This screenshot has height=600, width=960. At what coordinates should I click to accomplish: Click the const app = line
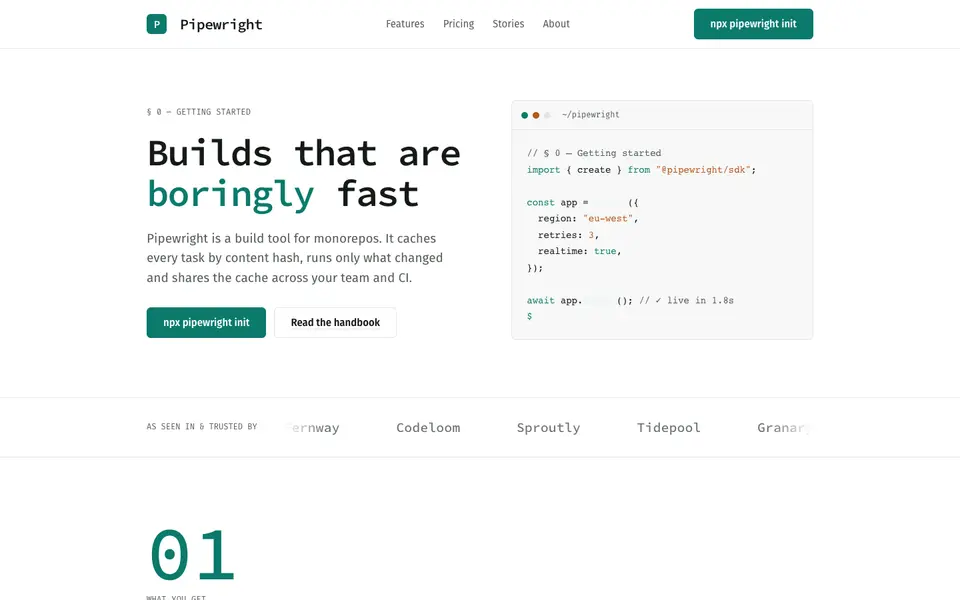(x=582, y=203)
